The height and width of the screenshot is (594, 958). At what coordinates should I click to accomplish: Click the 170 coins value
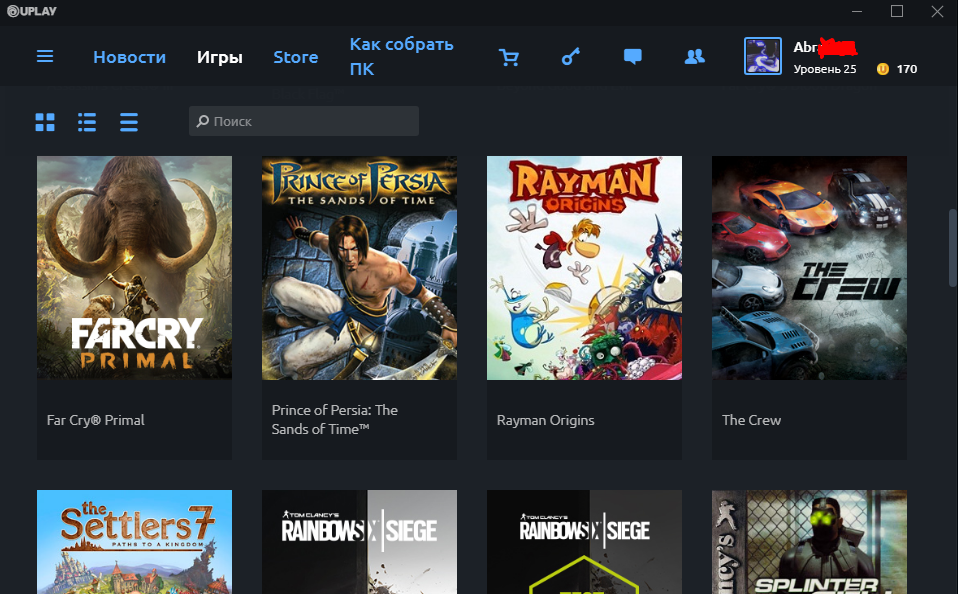click(907, 69)
